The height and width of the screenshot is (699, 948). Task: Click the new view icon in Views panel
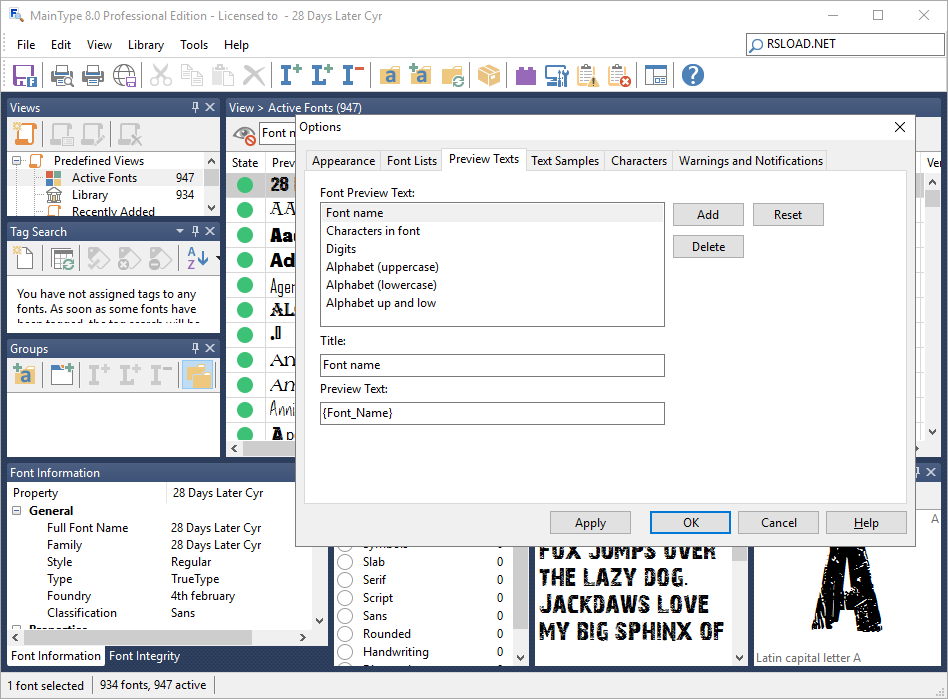(25, 134)
